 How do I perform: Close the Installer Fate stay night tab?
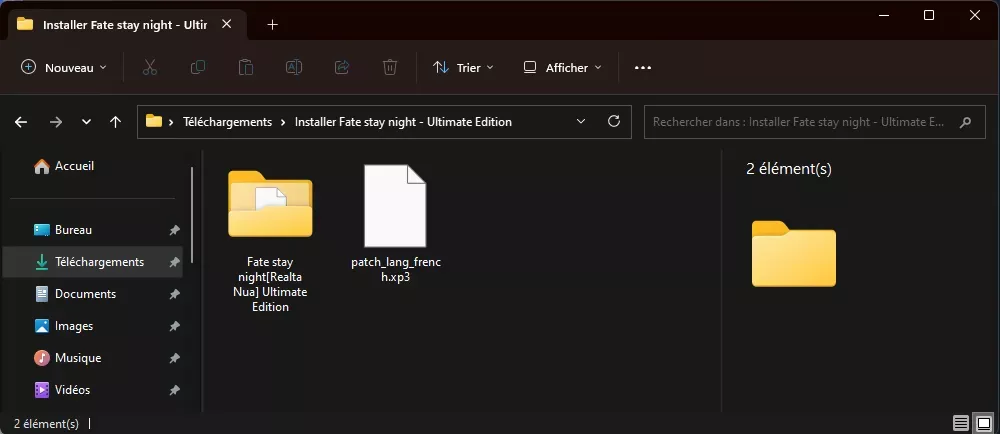(226, 24)
